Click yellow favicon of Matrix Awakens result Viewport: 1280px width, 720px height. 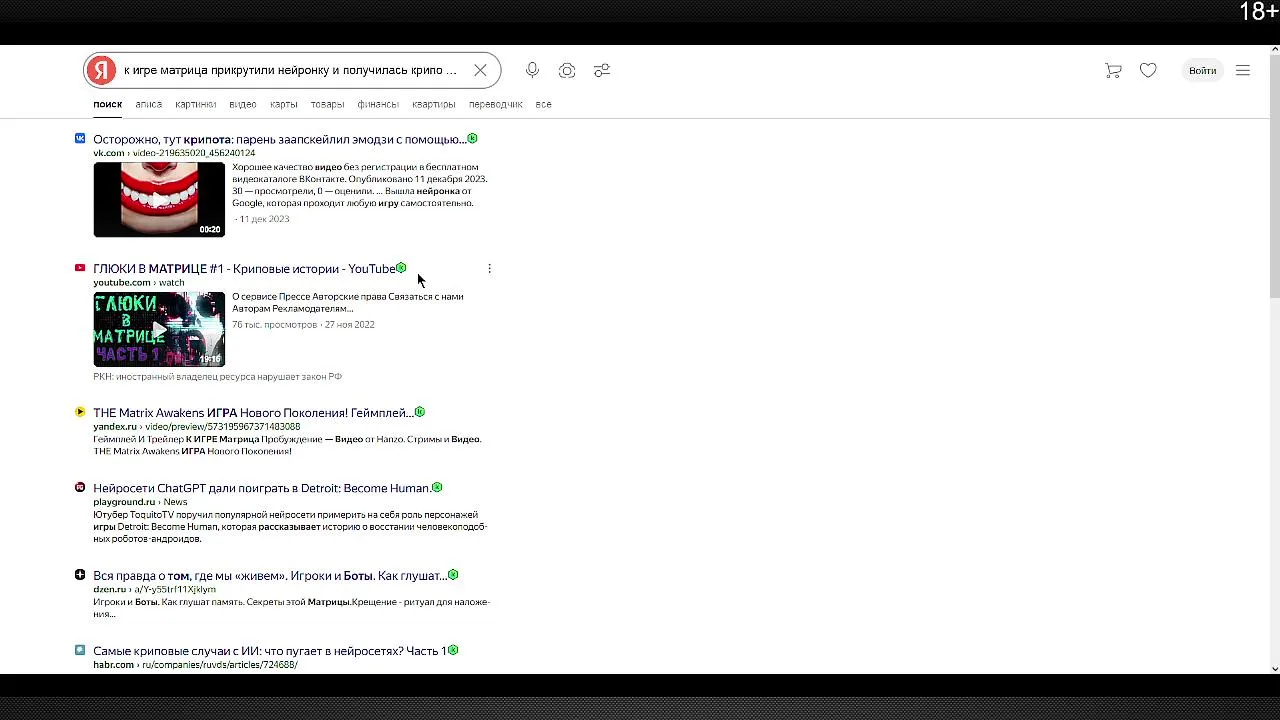pyautogui.click(x=80, y=412)
